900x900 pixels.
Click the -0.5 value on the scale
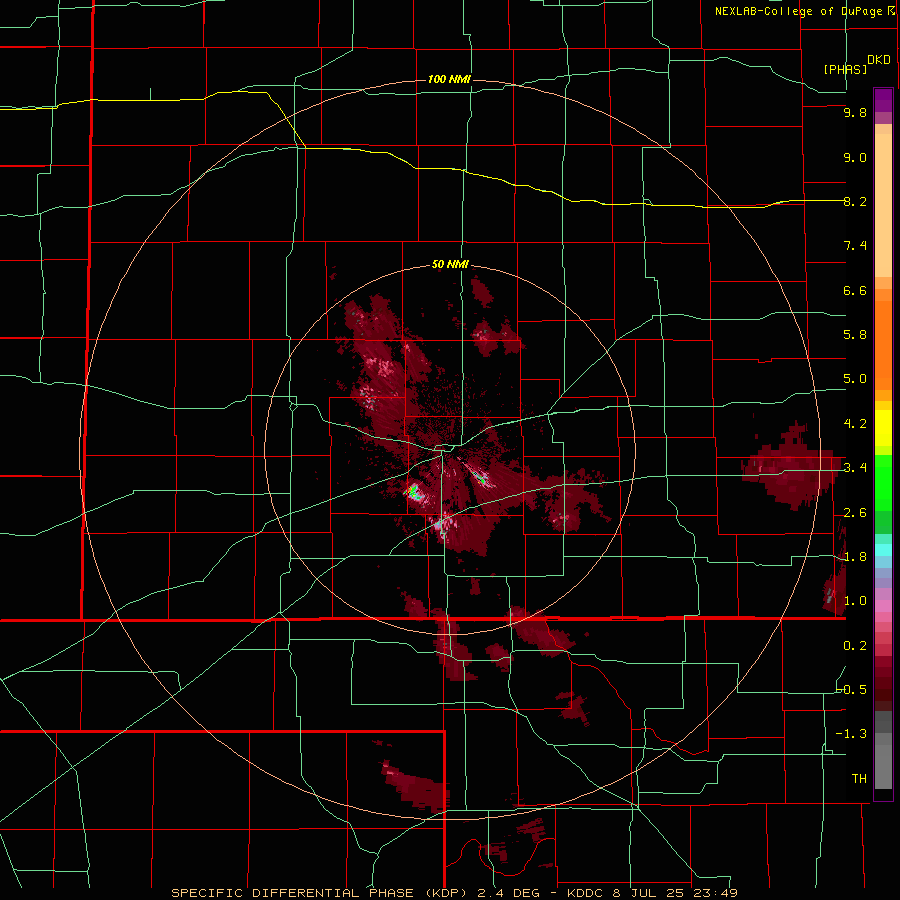point(851,690)
